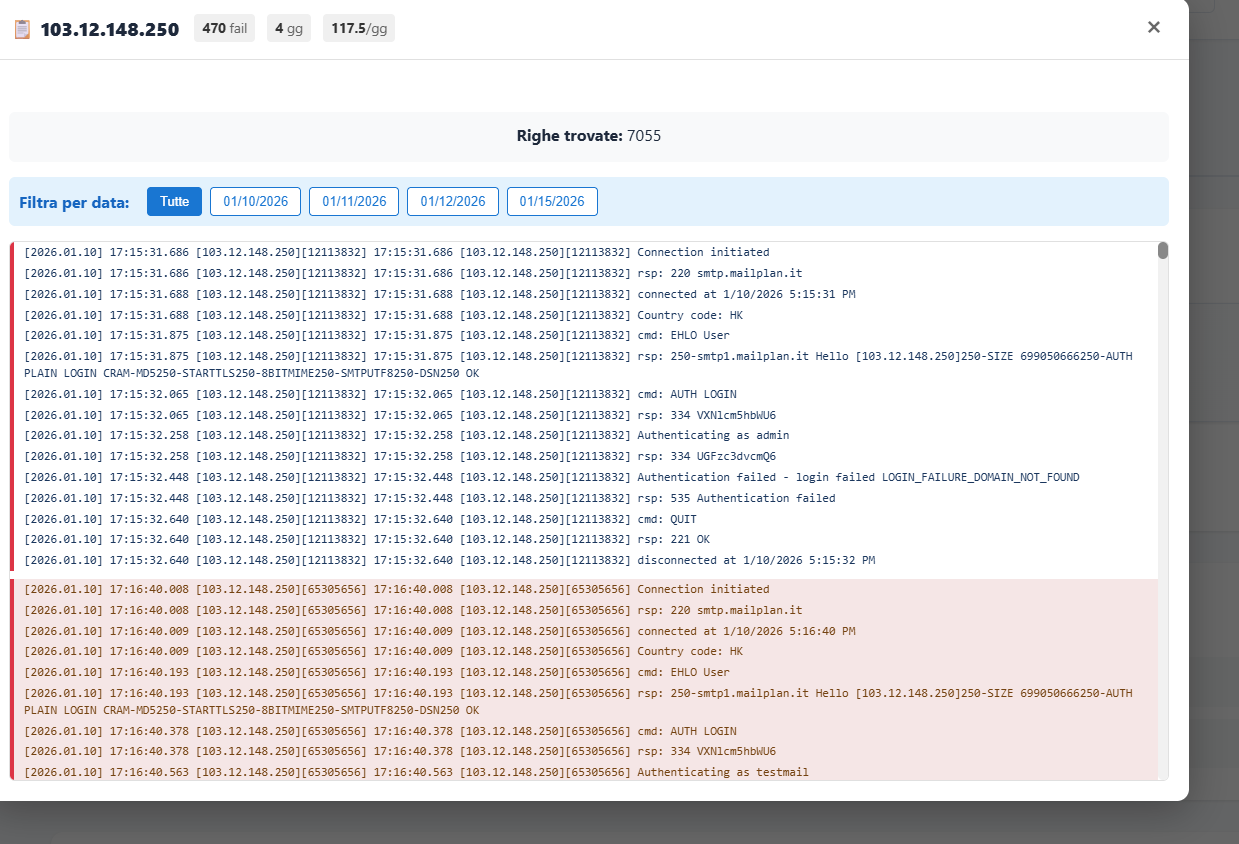Select the 'Authenticating as testmail' log line

pyautogui.click(x=722, y=772)
